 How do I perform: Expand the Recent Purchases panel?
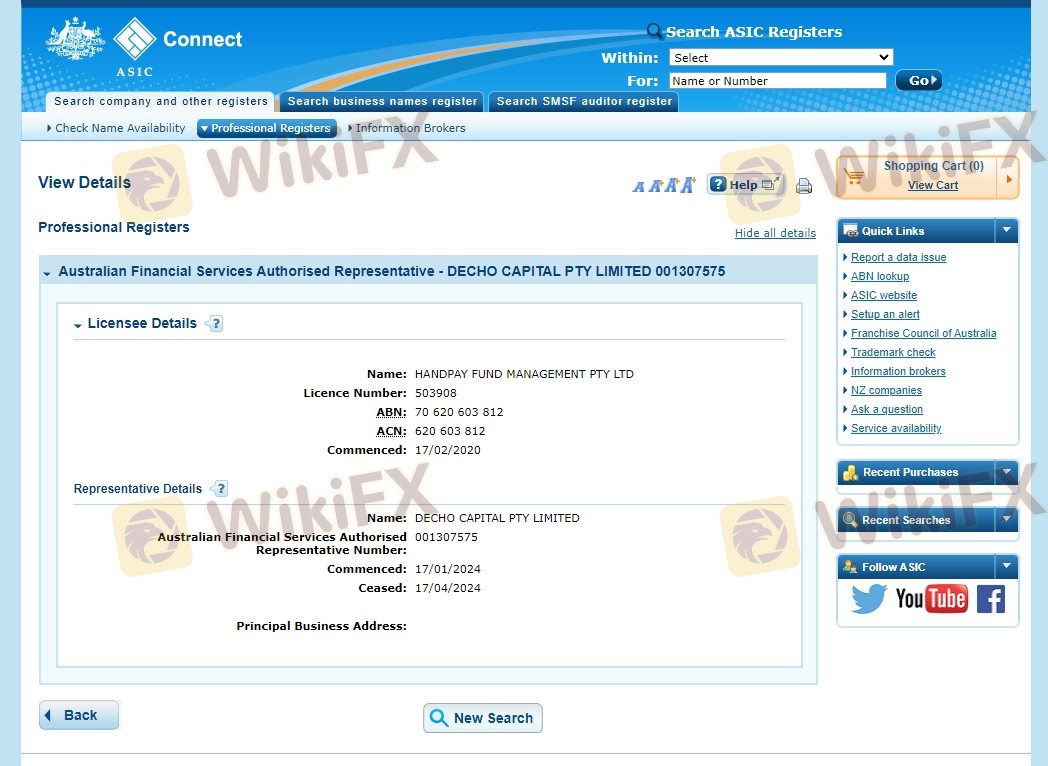1006,472
